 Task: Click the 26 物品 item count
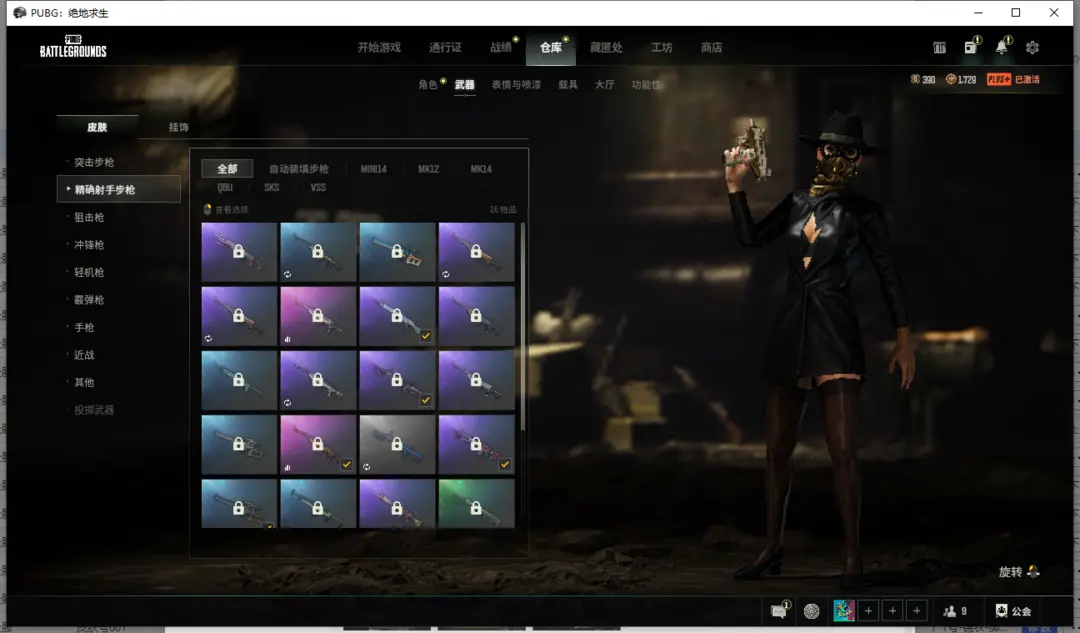point(503,209)
